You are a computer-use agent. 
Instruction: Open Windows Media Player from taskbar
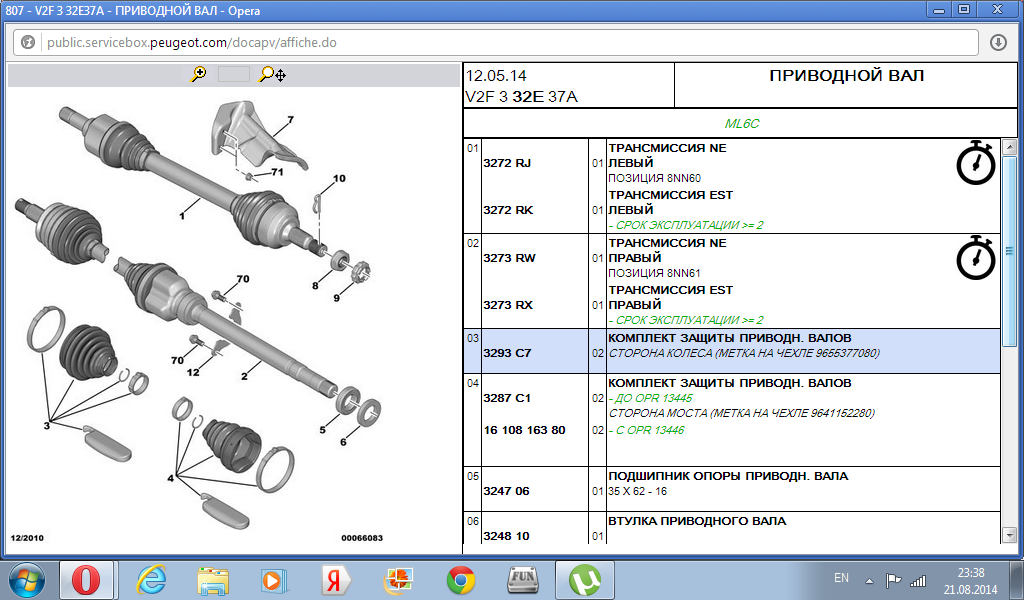click(270, 579)
